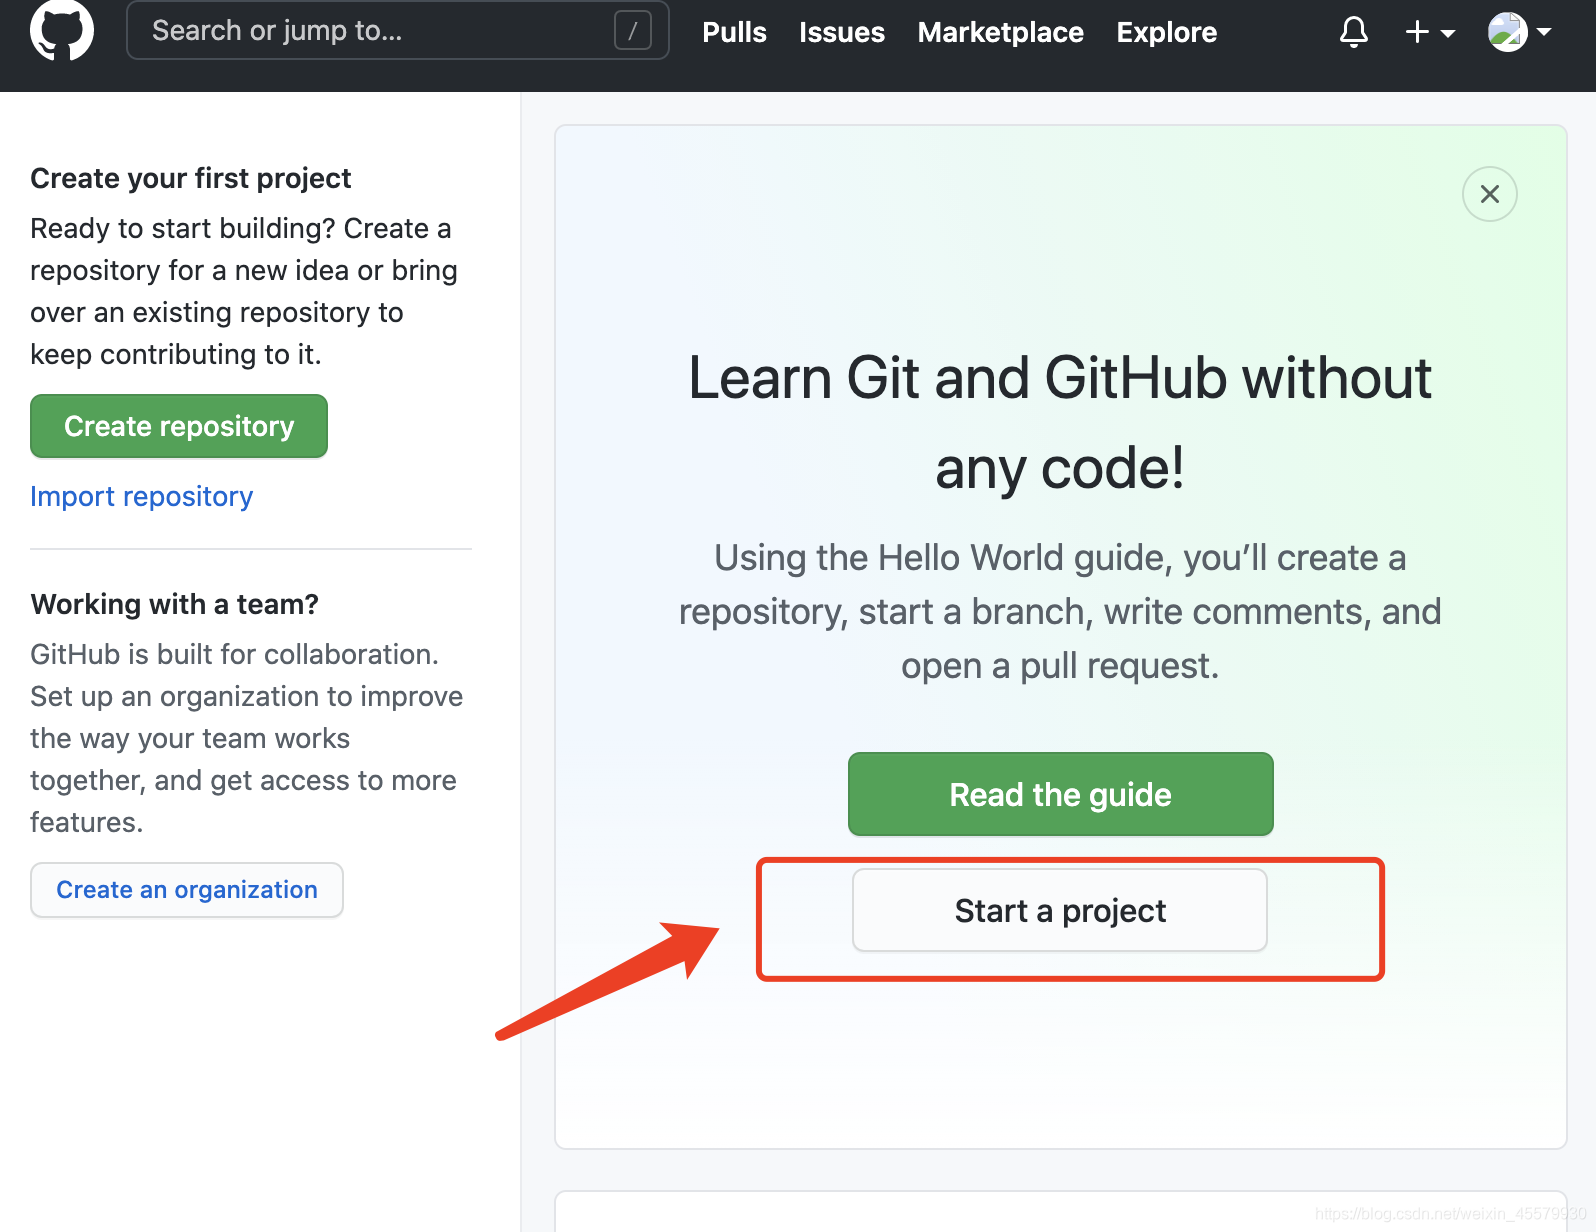
Task: Open the GitHub home logo
Action: [x=62, y=30]
